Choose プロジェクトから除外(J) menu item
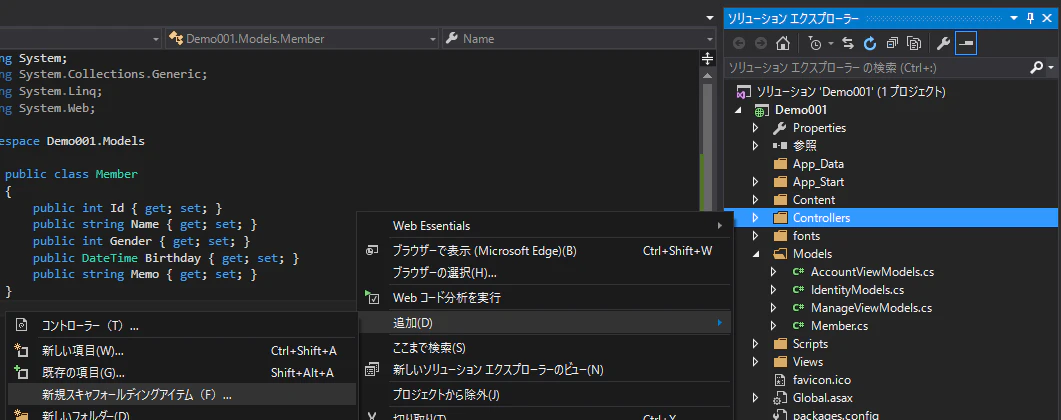The width and height of the screenshot is (1061, 420). pos(545,394)
